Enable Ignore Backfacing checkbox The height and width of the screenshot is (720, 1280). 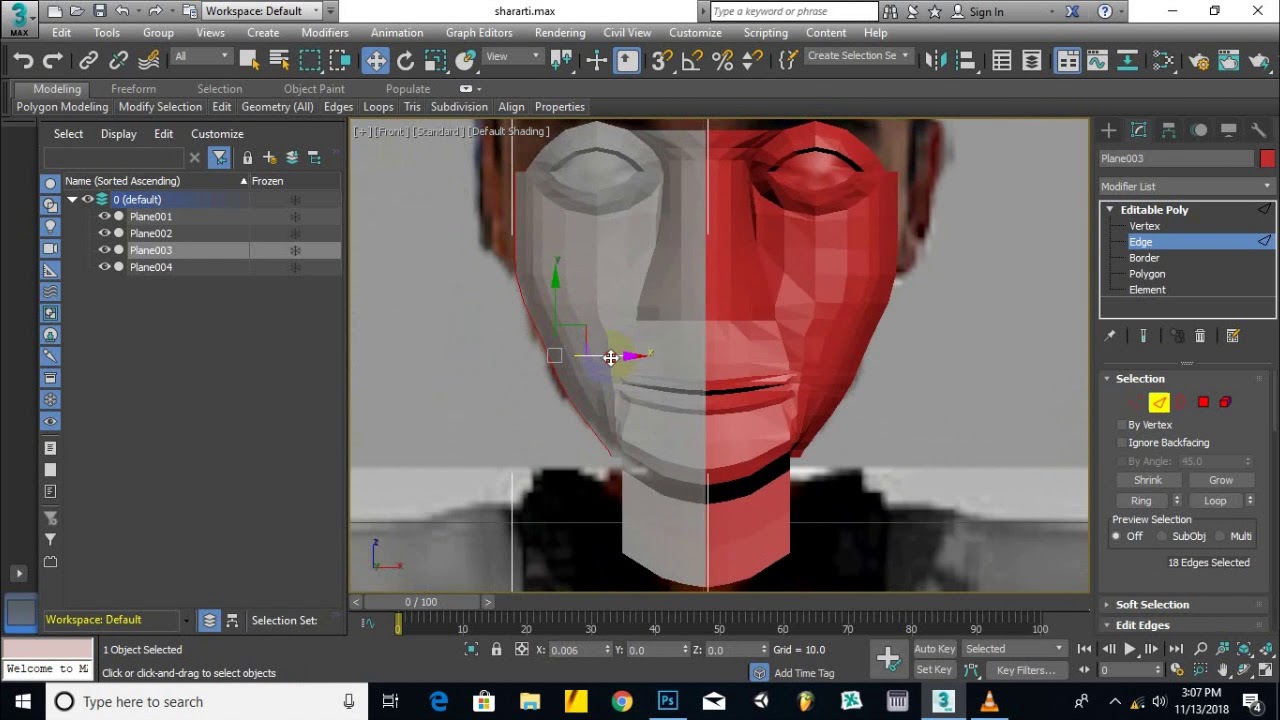click(1122, 443)
